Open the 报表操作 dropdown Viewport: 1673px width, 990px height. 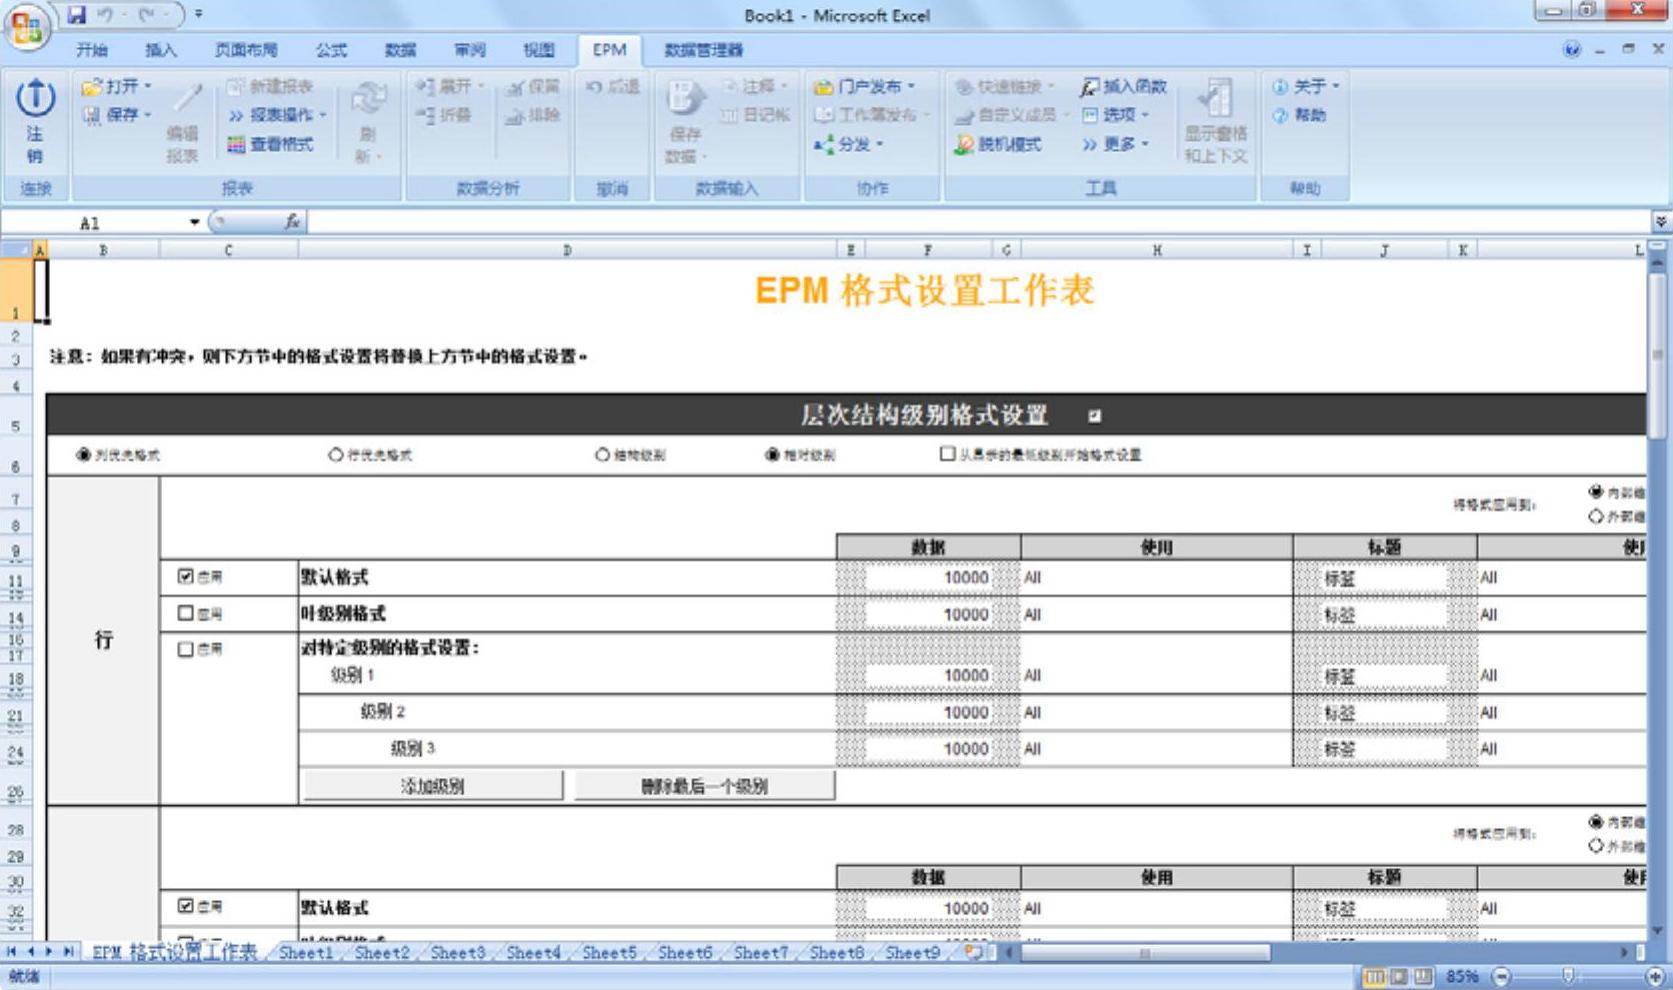coord(277,115)
